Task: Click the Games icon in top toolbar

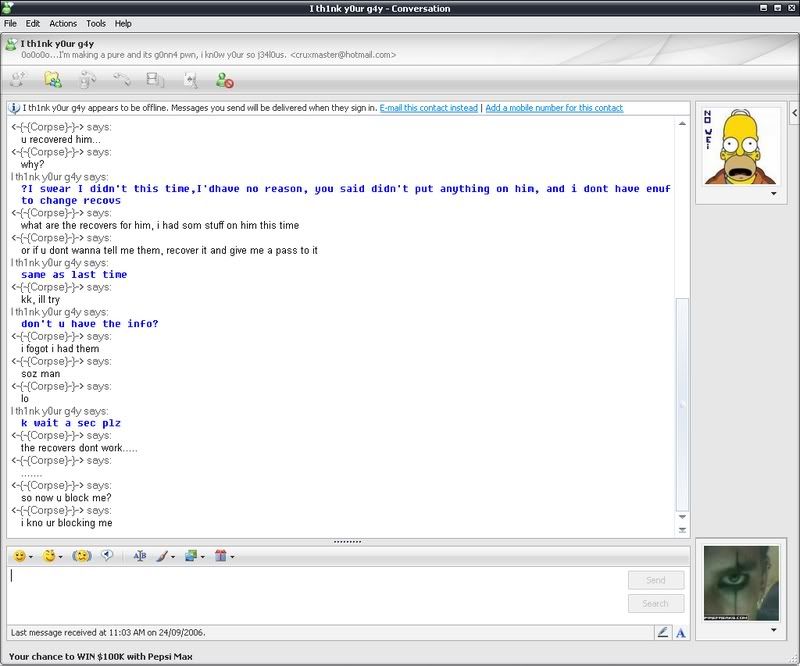Action: [x=190, y=80]
